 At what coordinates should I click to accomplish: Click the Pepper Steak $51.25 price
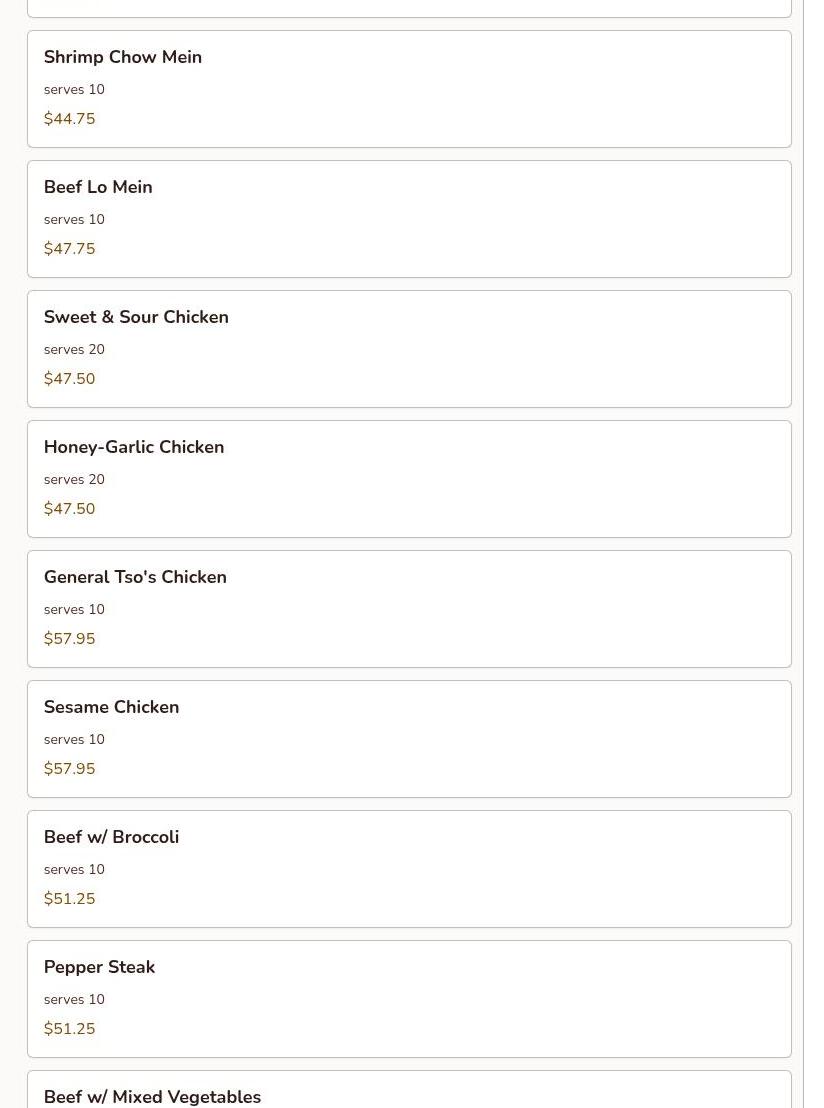click(x=69, y=1029)
